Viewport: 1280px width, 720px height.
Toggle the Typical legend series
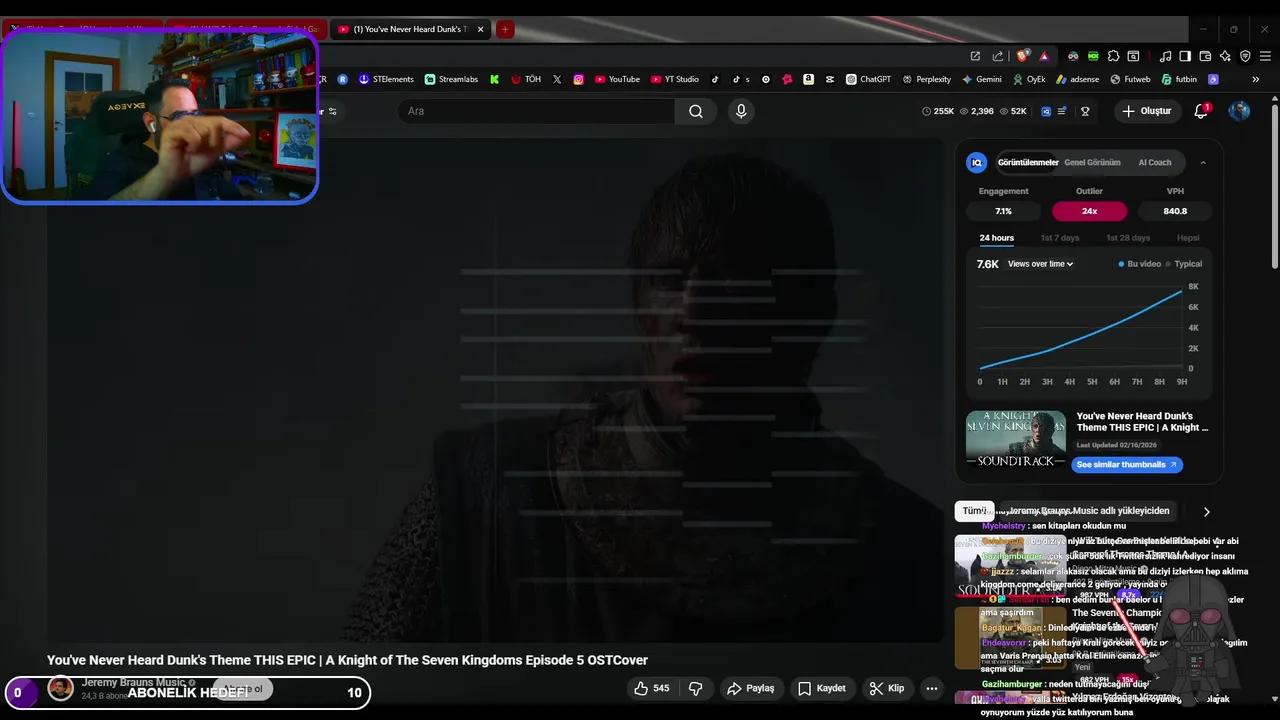pyautogui.click(x=1184, y=264)
